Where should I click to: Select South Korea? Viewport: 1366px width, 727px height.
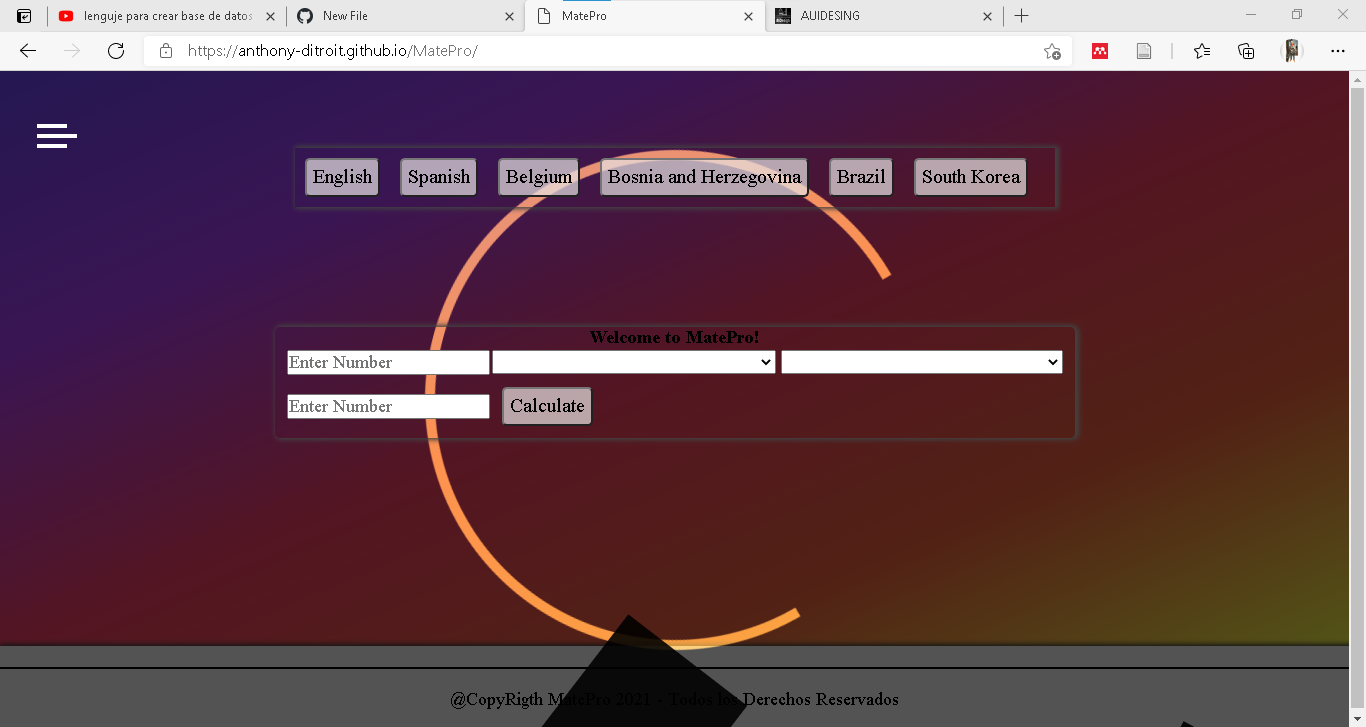click(x=969, y=176)
